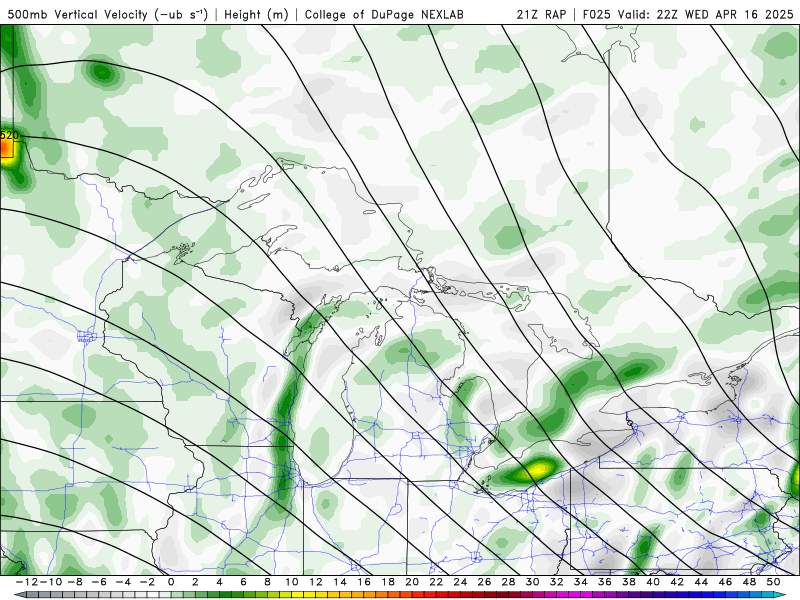The width and height of the screenshot is (800, 600).
Task: Click the color bar label "44"
Action: click(701, 582)
